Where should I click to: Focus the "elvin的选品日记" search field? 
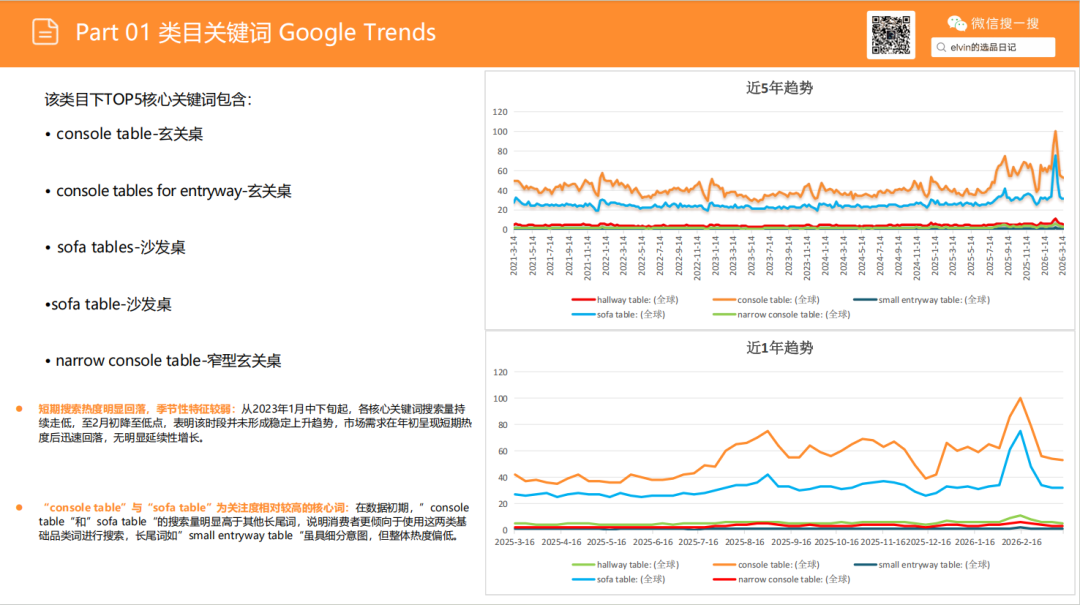click(993, 47)
